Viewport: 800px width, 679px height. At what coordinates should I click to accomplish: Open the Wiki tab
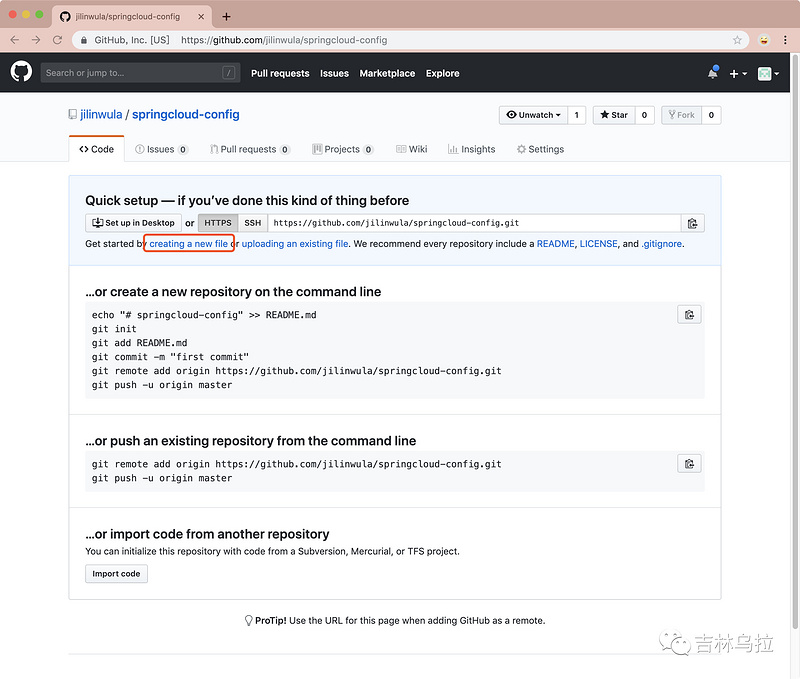(x=412, y=149)
